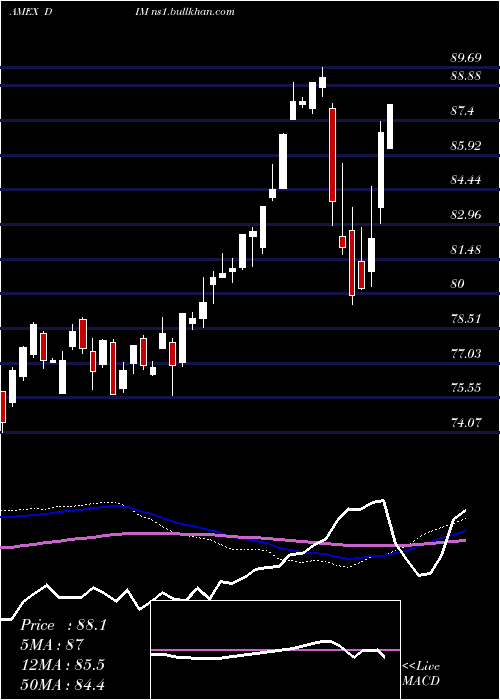Click the 78.51 price level label
The height and width of the screenshot is (700, 500).
(x=466, y=319)
